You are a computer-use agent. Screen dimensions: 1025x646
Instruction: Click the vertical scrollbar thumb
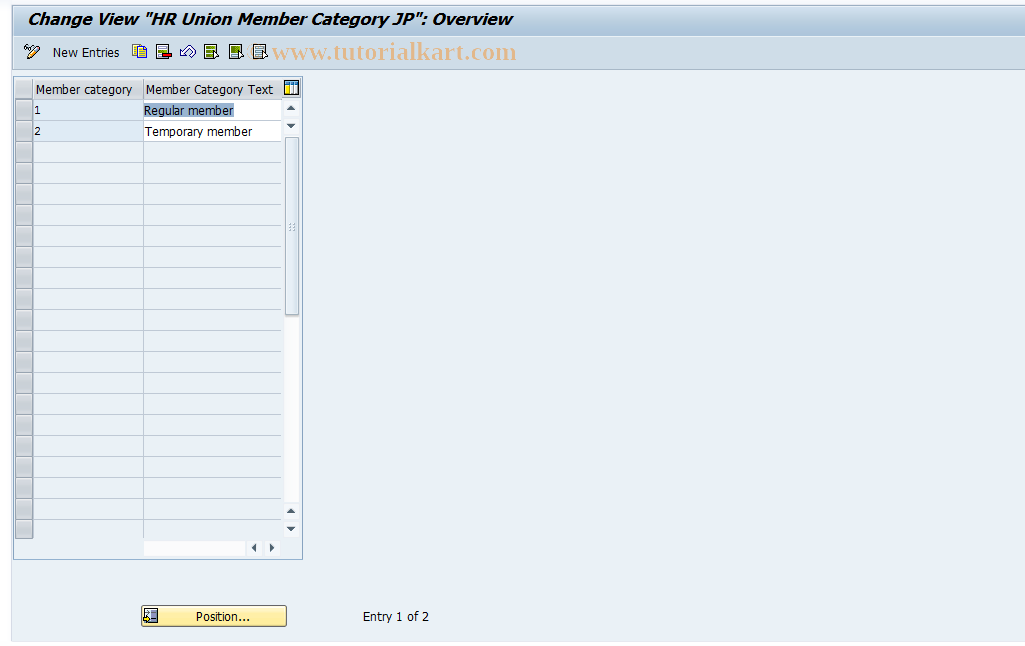tap(292, 226)
